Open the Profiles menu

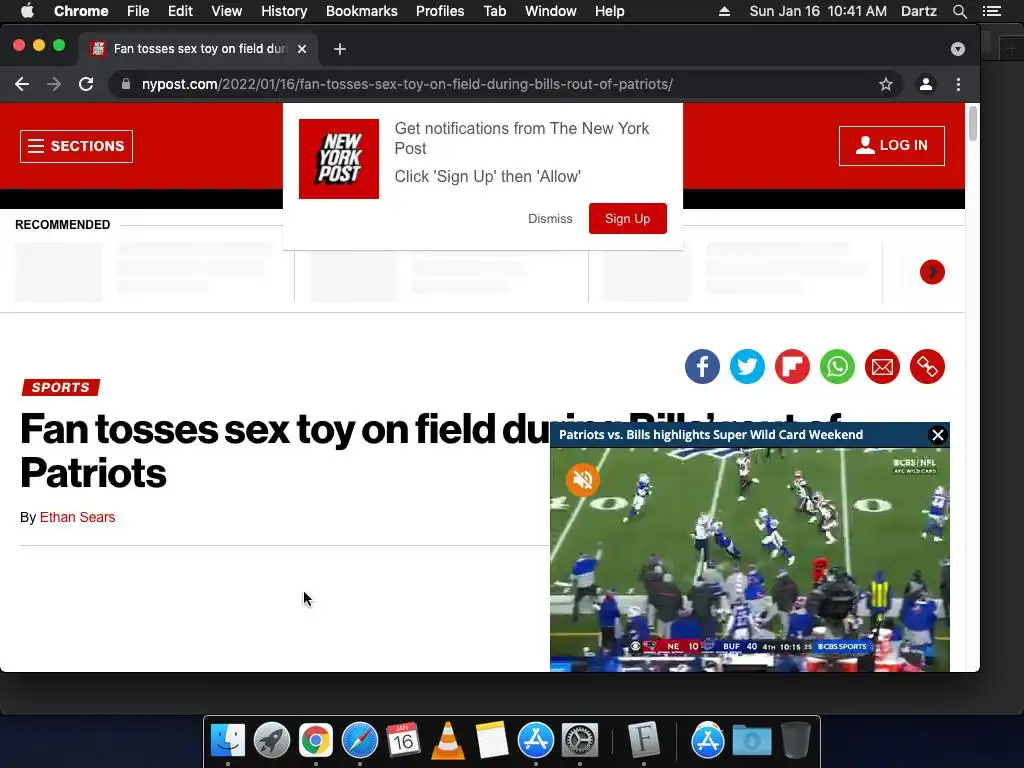(x=440, y=11)
